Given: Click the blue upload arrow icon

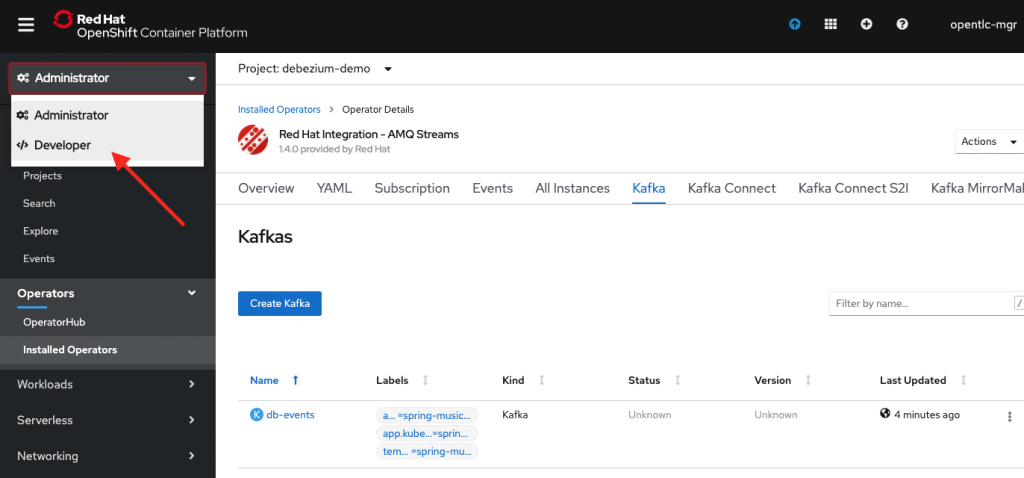Looking at the screenshot, I should click(x=794, y=25).
